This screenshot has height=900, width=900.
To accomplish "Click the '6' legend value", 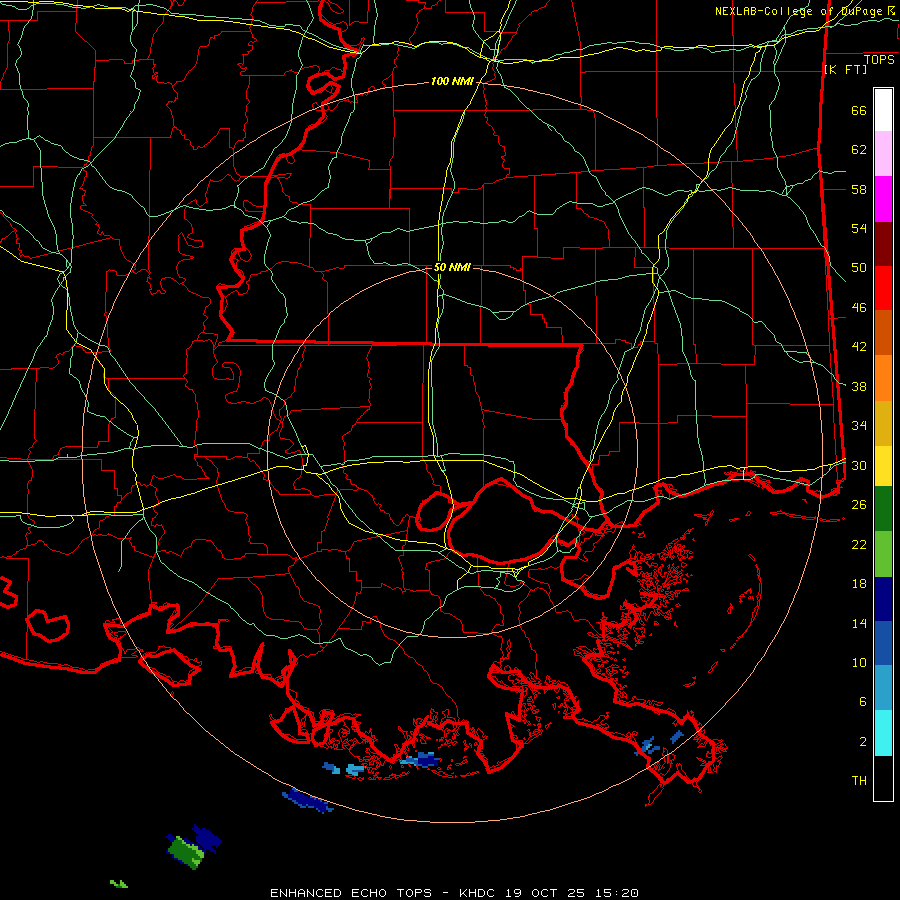I will click(863, 701).
